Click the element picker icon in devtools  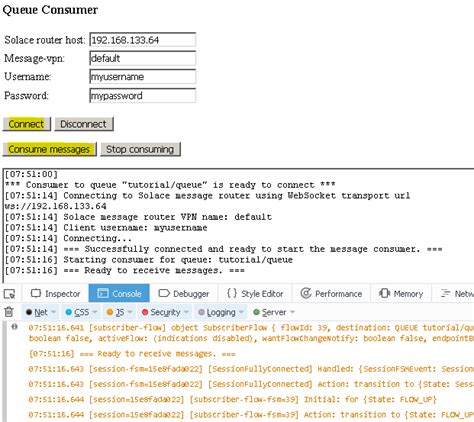[10, 294]
